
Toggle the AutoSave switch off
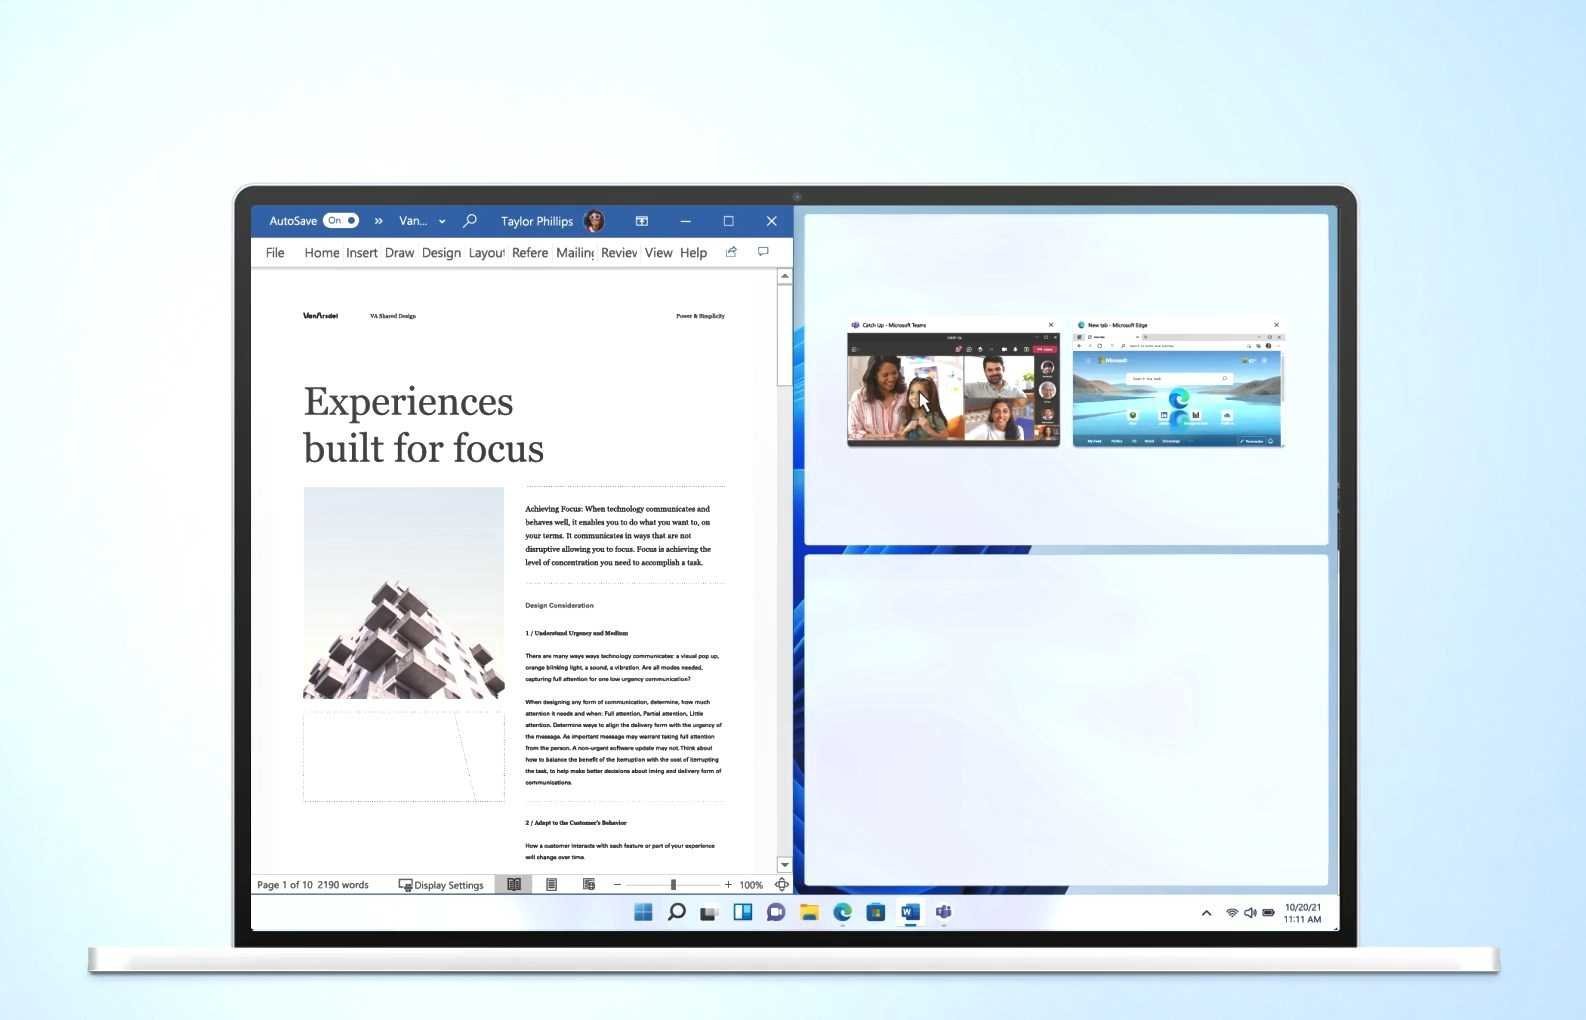tap(340, 221)
